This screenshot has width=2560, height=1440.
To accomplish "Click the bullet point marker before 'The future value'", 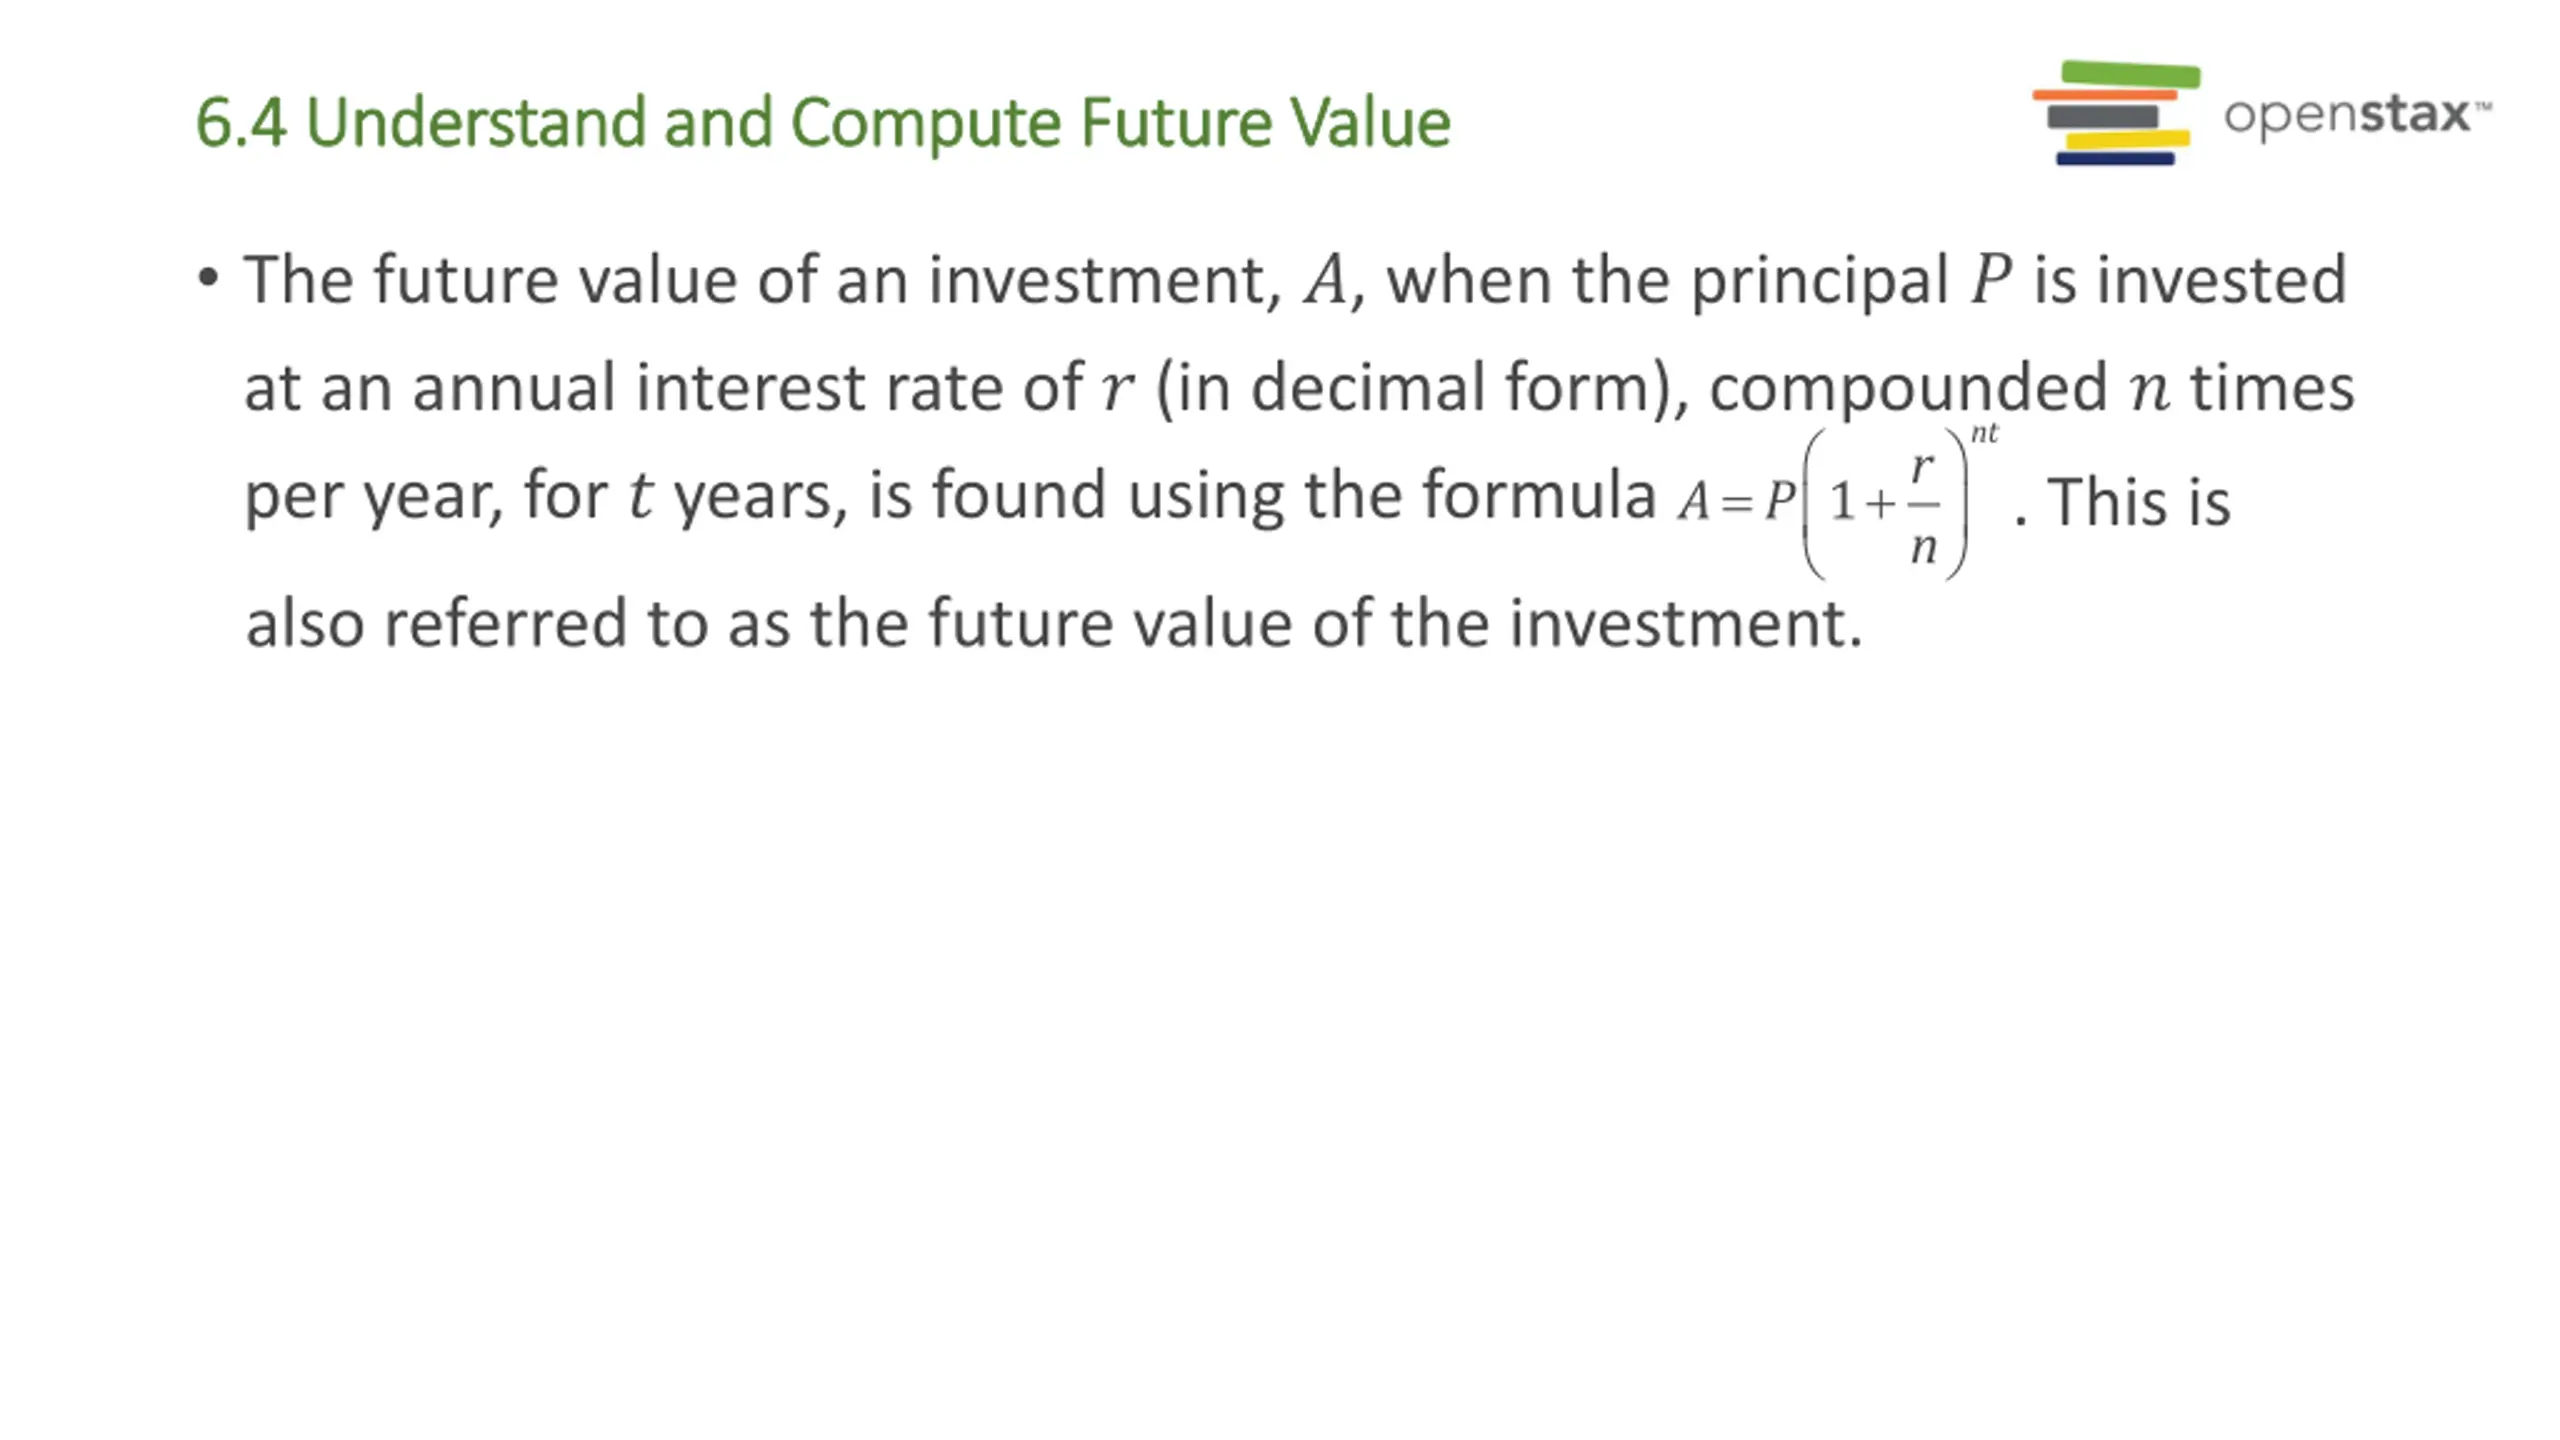I will [208, 277].
